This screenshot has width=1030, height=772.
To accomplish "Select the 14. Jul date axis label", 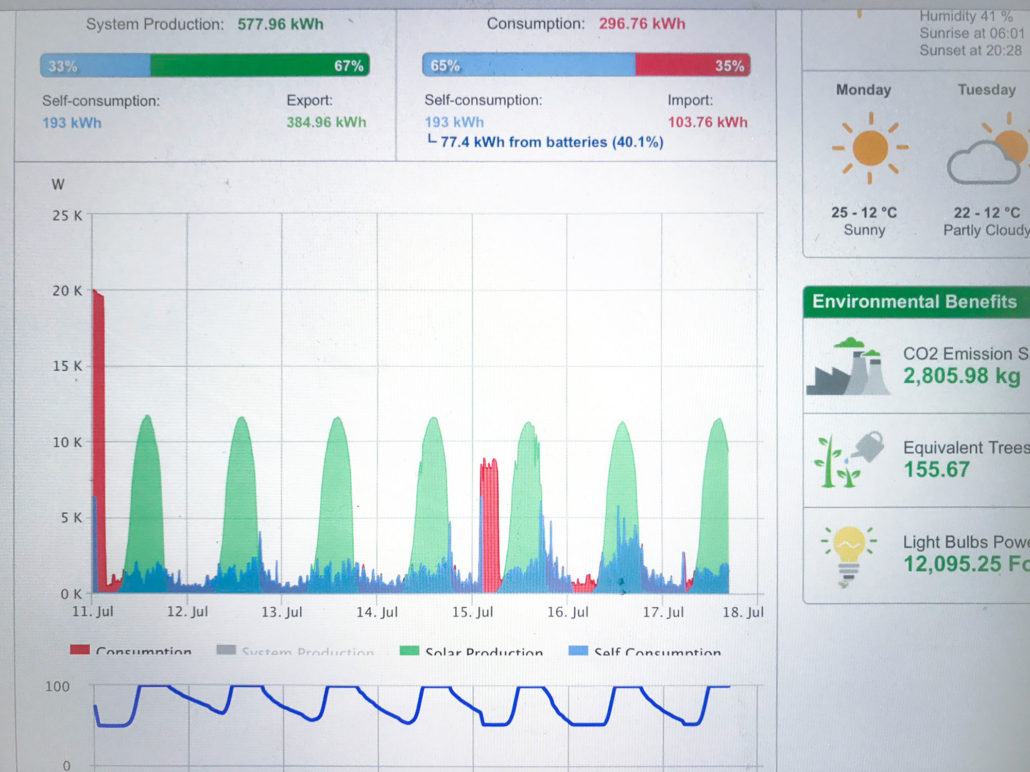I will [379, 612].
